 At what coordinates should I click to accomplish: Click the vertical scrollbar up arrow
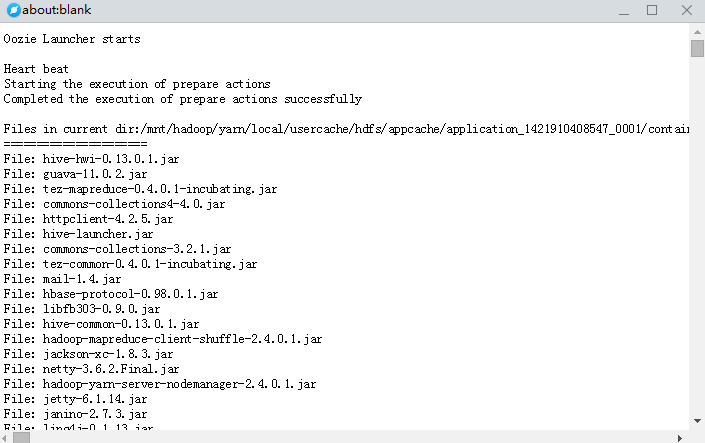point(697,32)
